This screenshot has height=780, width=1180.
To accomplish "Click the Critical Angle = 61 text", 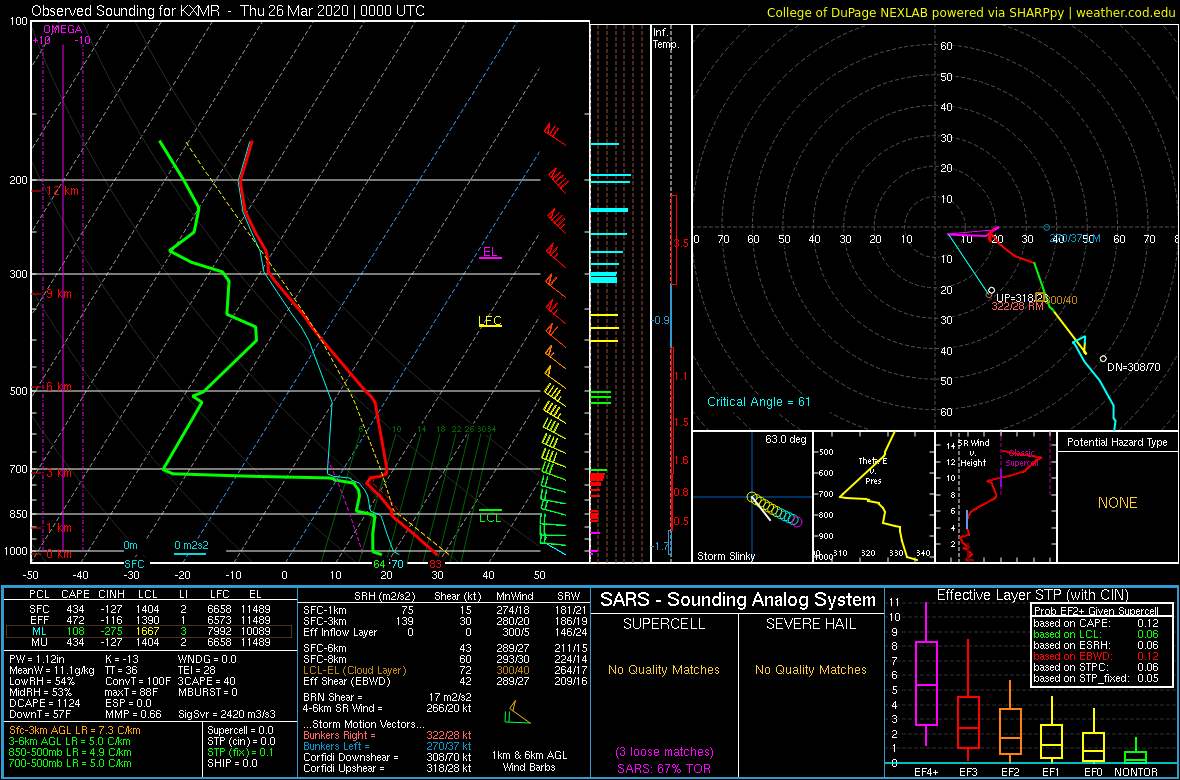I will click(x=759, y=402).
